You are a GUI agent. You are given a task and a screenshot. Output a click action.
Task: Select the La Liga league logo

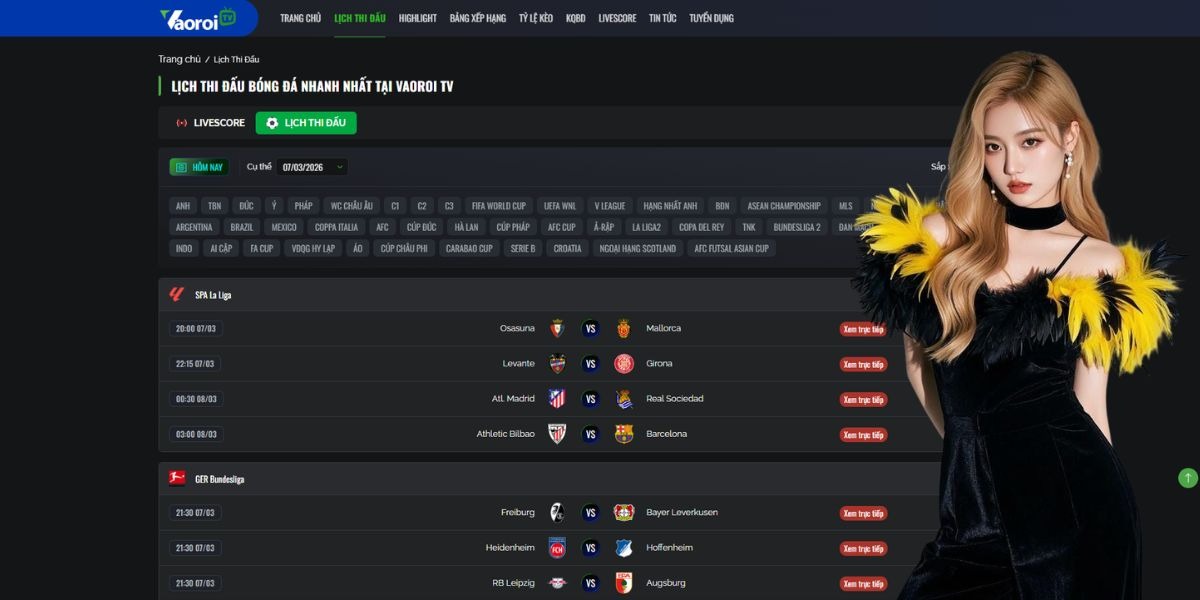177,294
